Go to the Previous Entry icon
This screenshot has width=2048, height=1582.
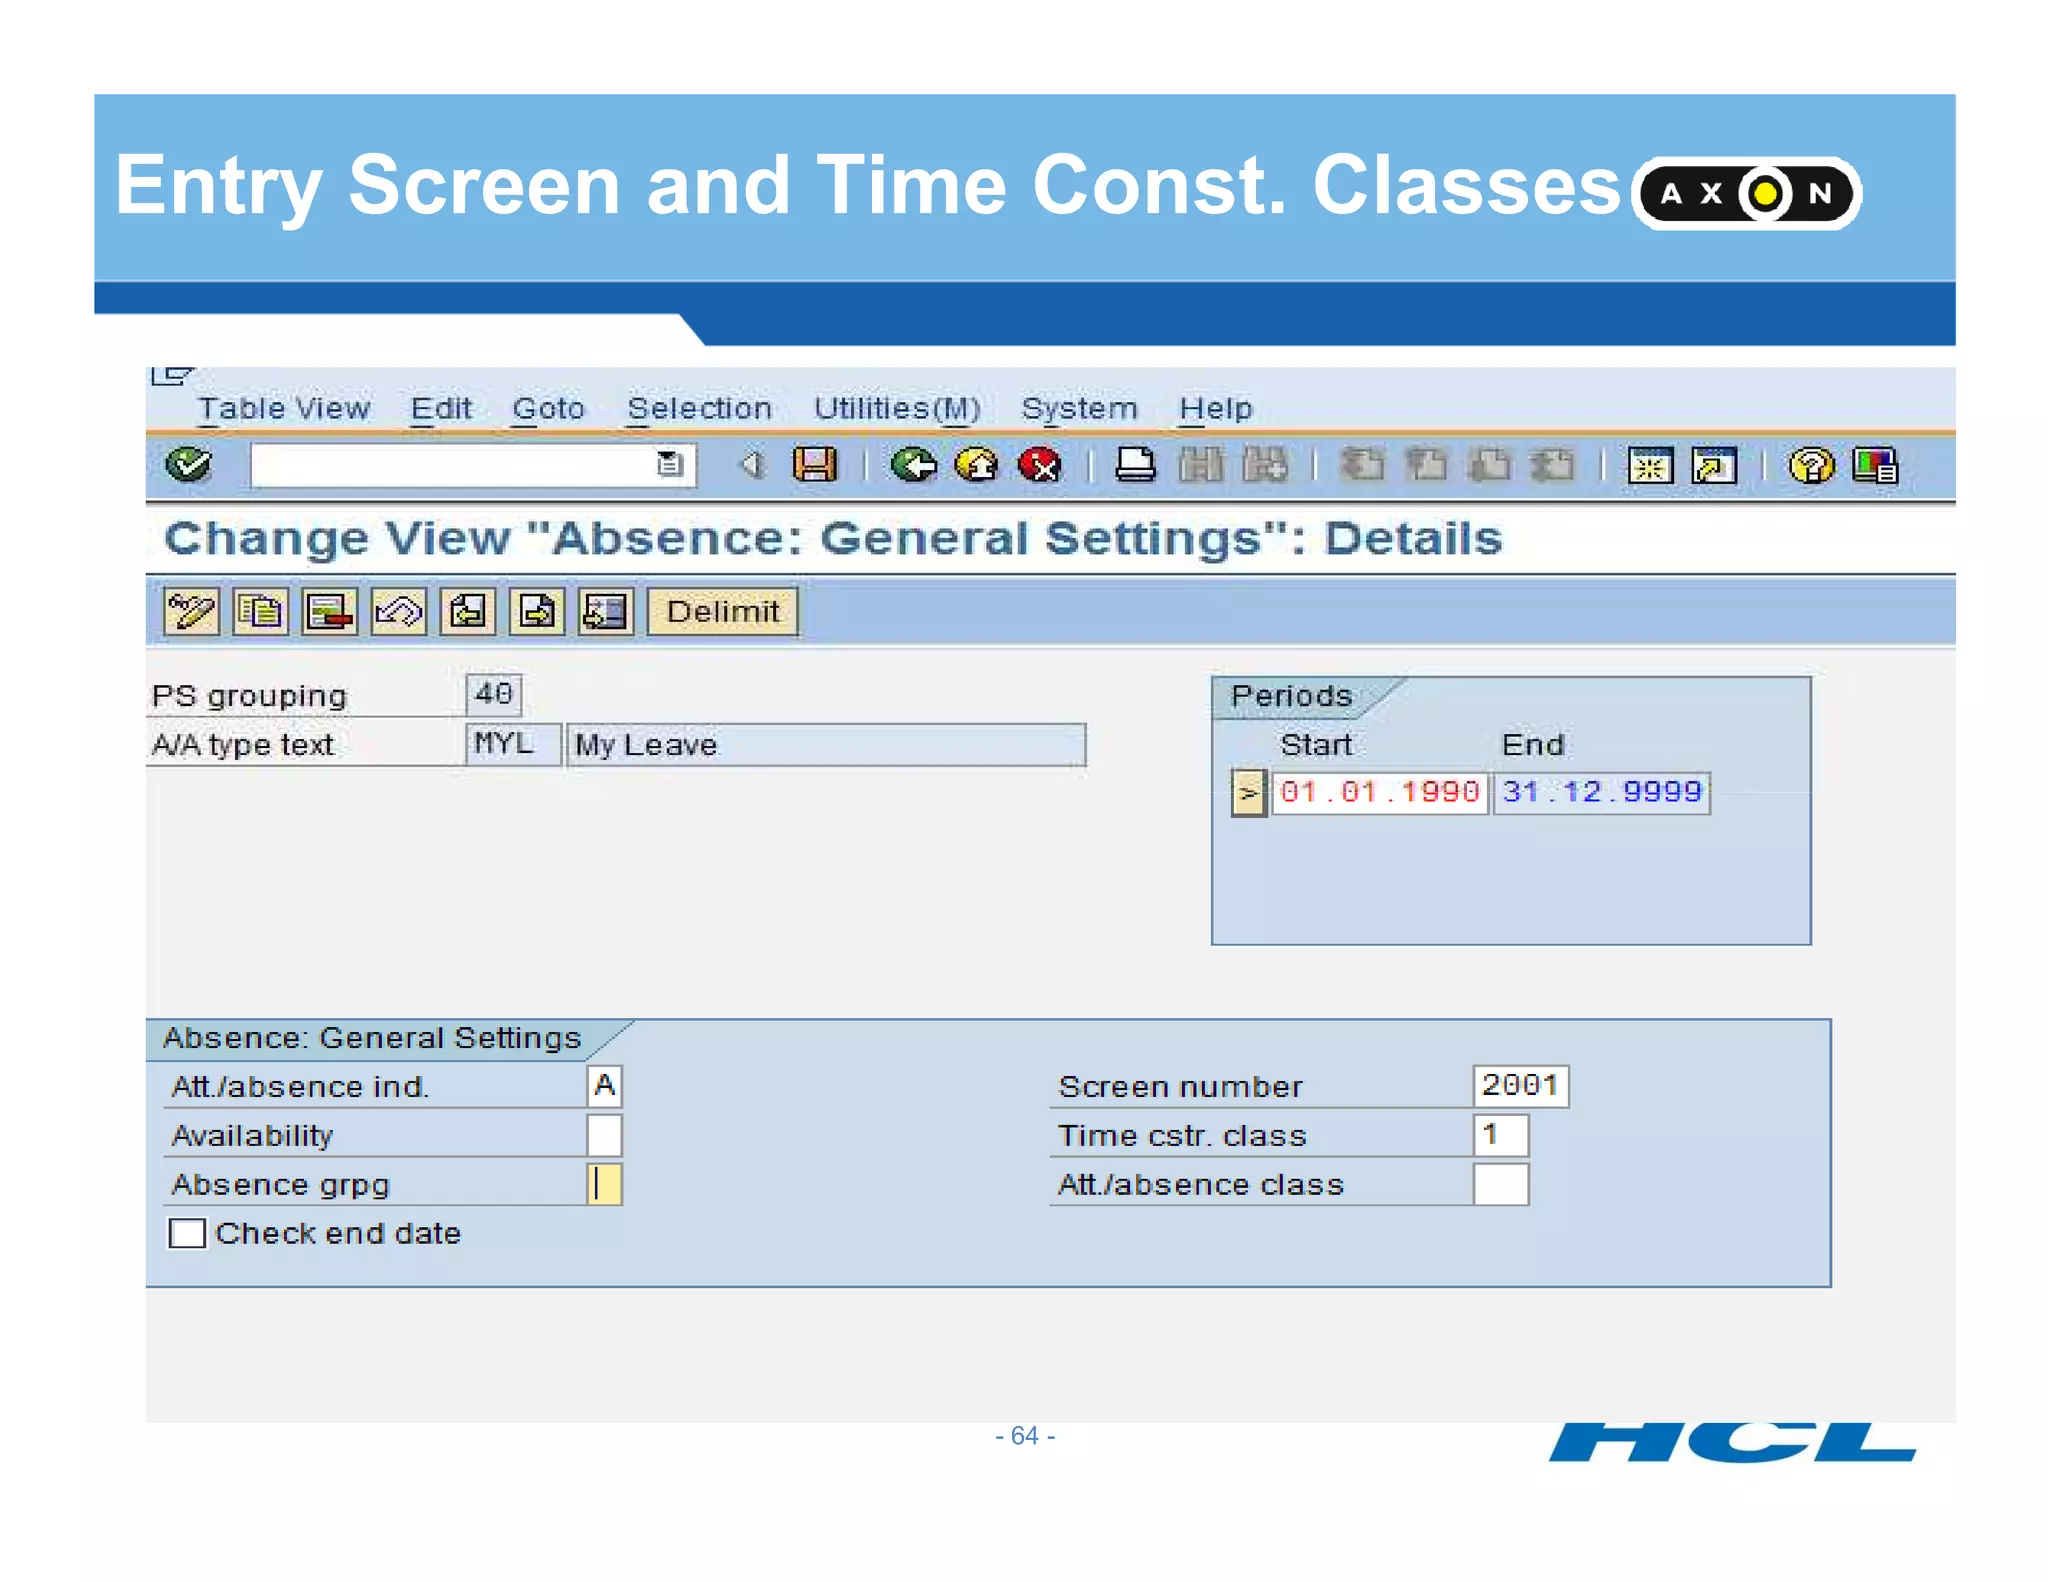[x=468, y=611]
